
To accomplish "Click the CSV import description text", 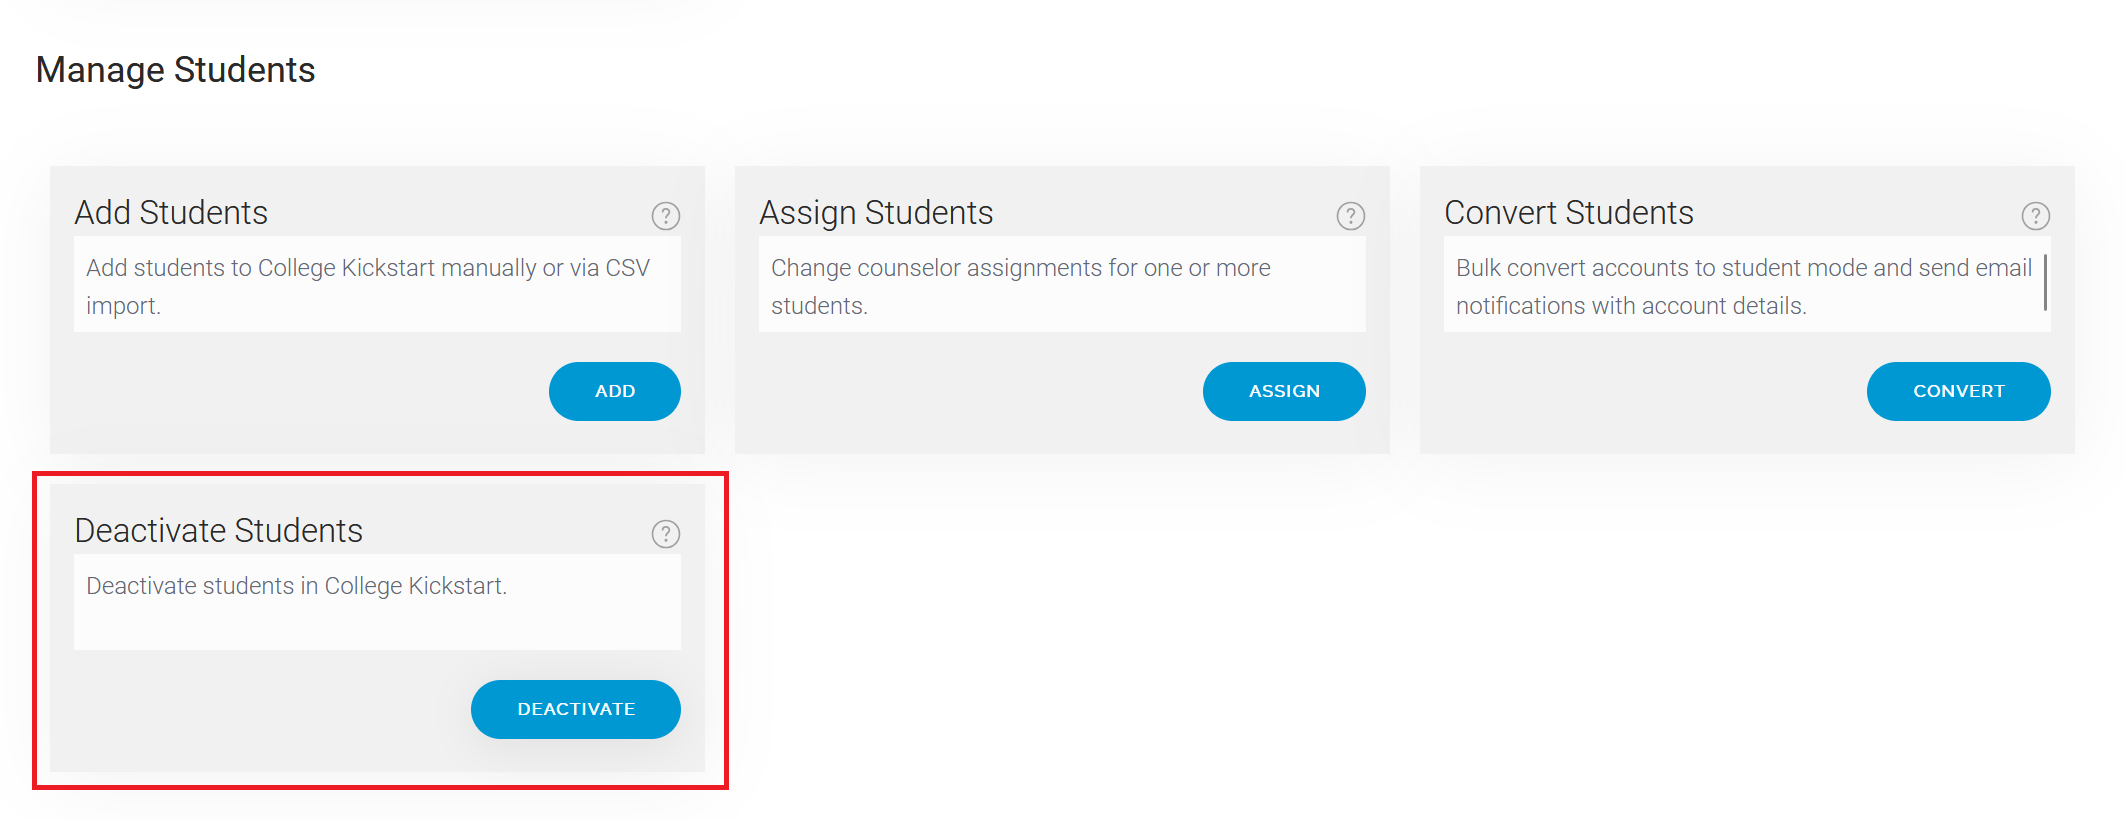I will [x=368, y=286].
